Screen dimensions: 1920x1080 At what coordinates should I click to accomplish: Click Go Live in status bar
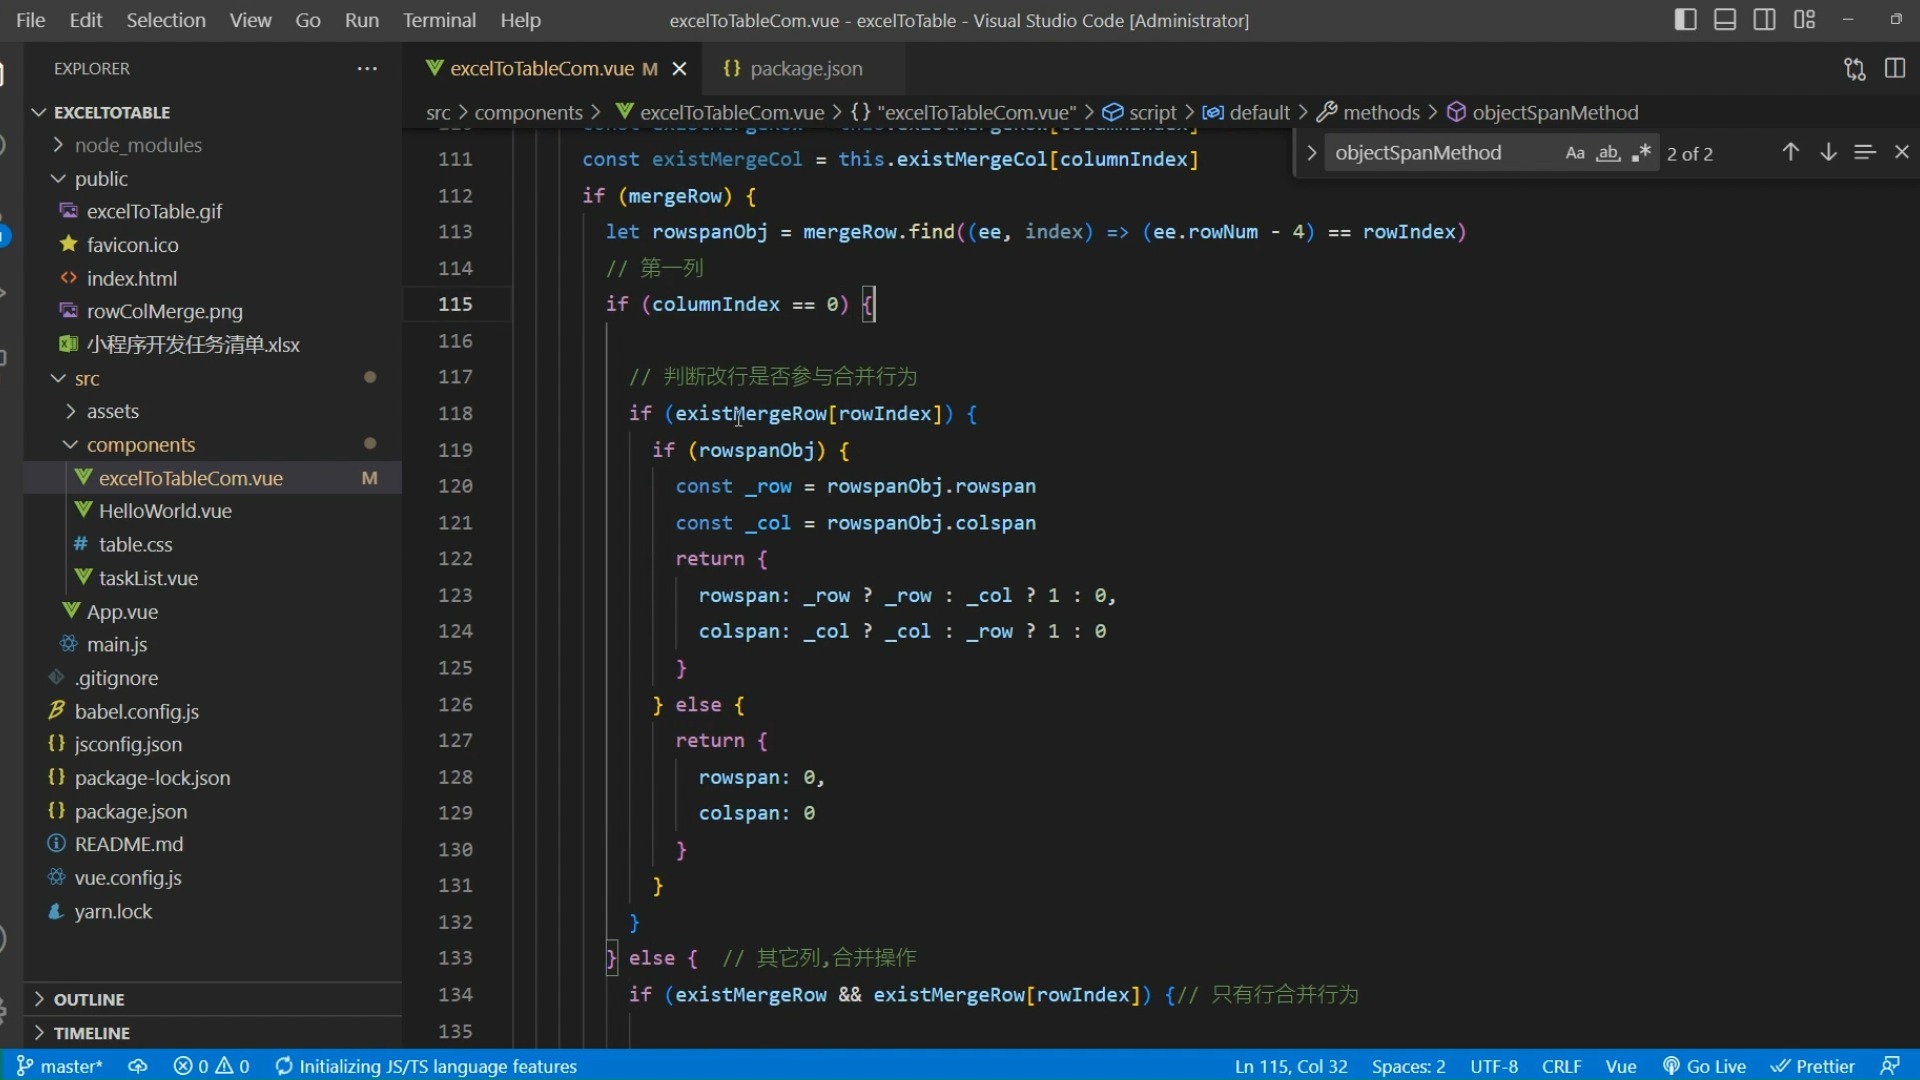1705,1066
